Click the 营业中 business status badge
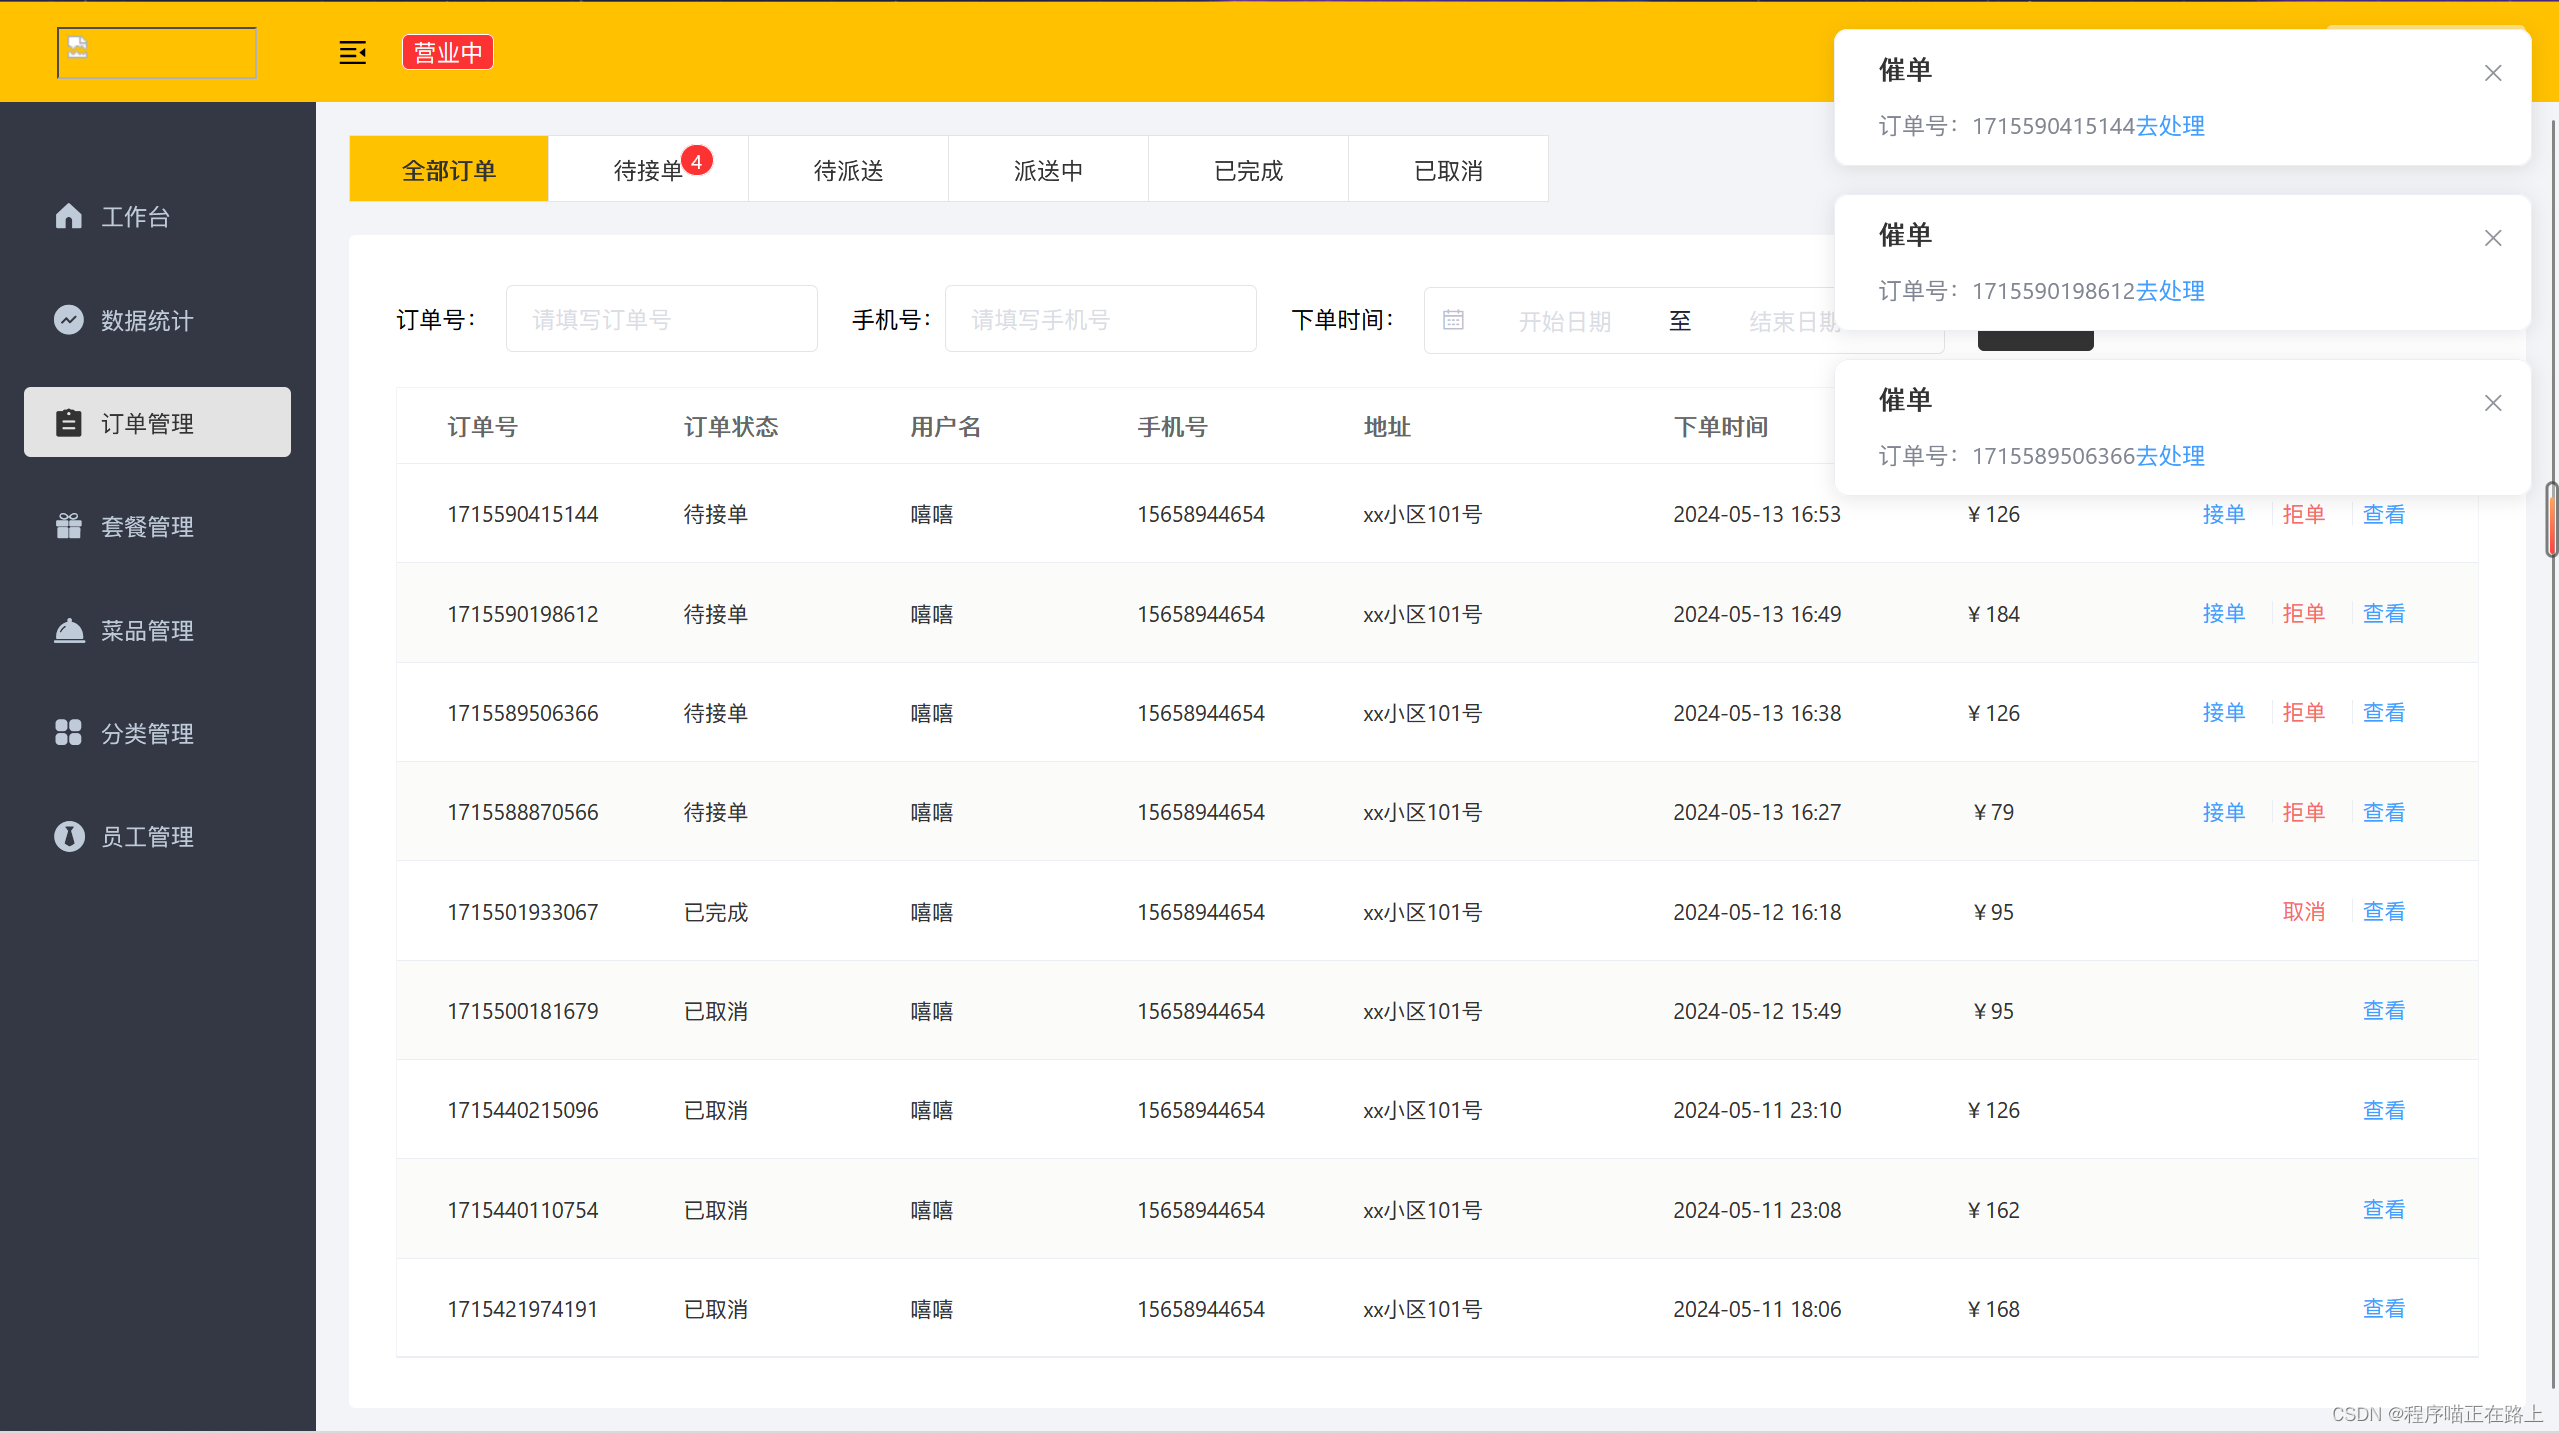 tap(447, 51)
